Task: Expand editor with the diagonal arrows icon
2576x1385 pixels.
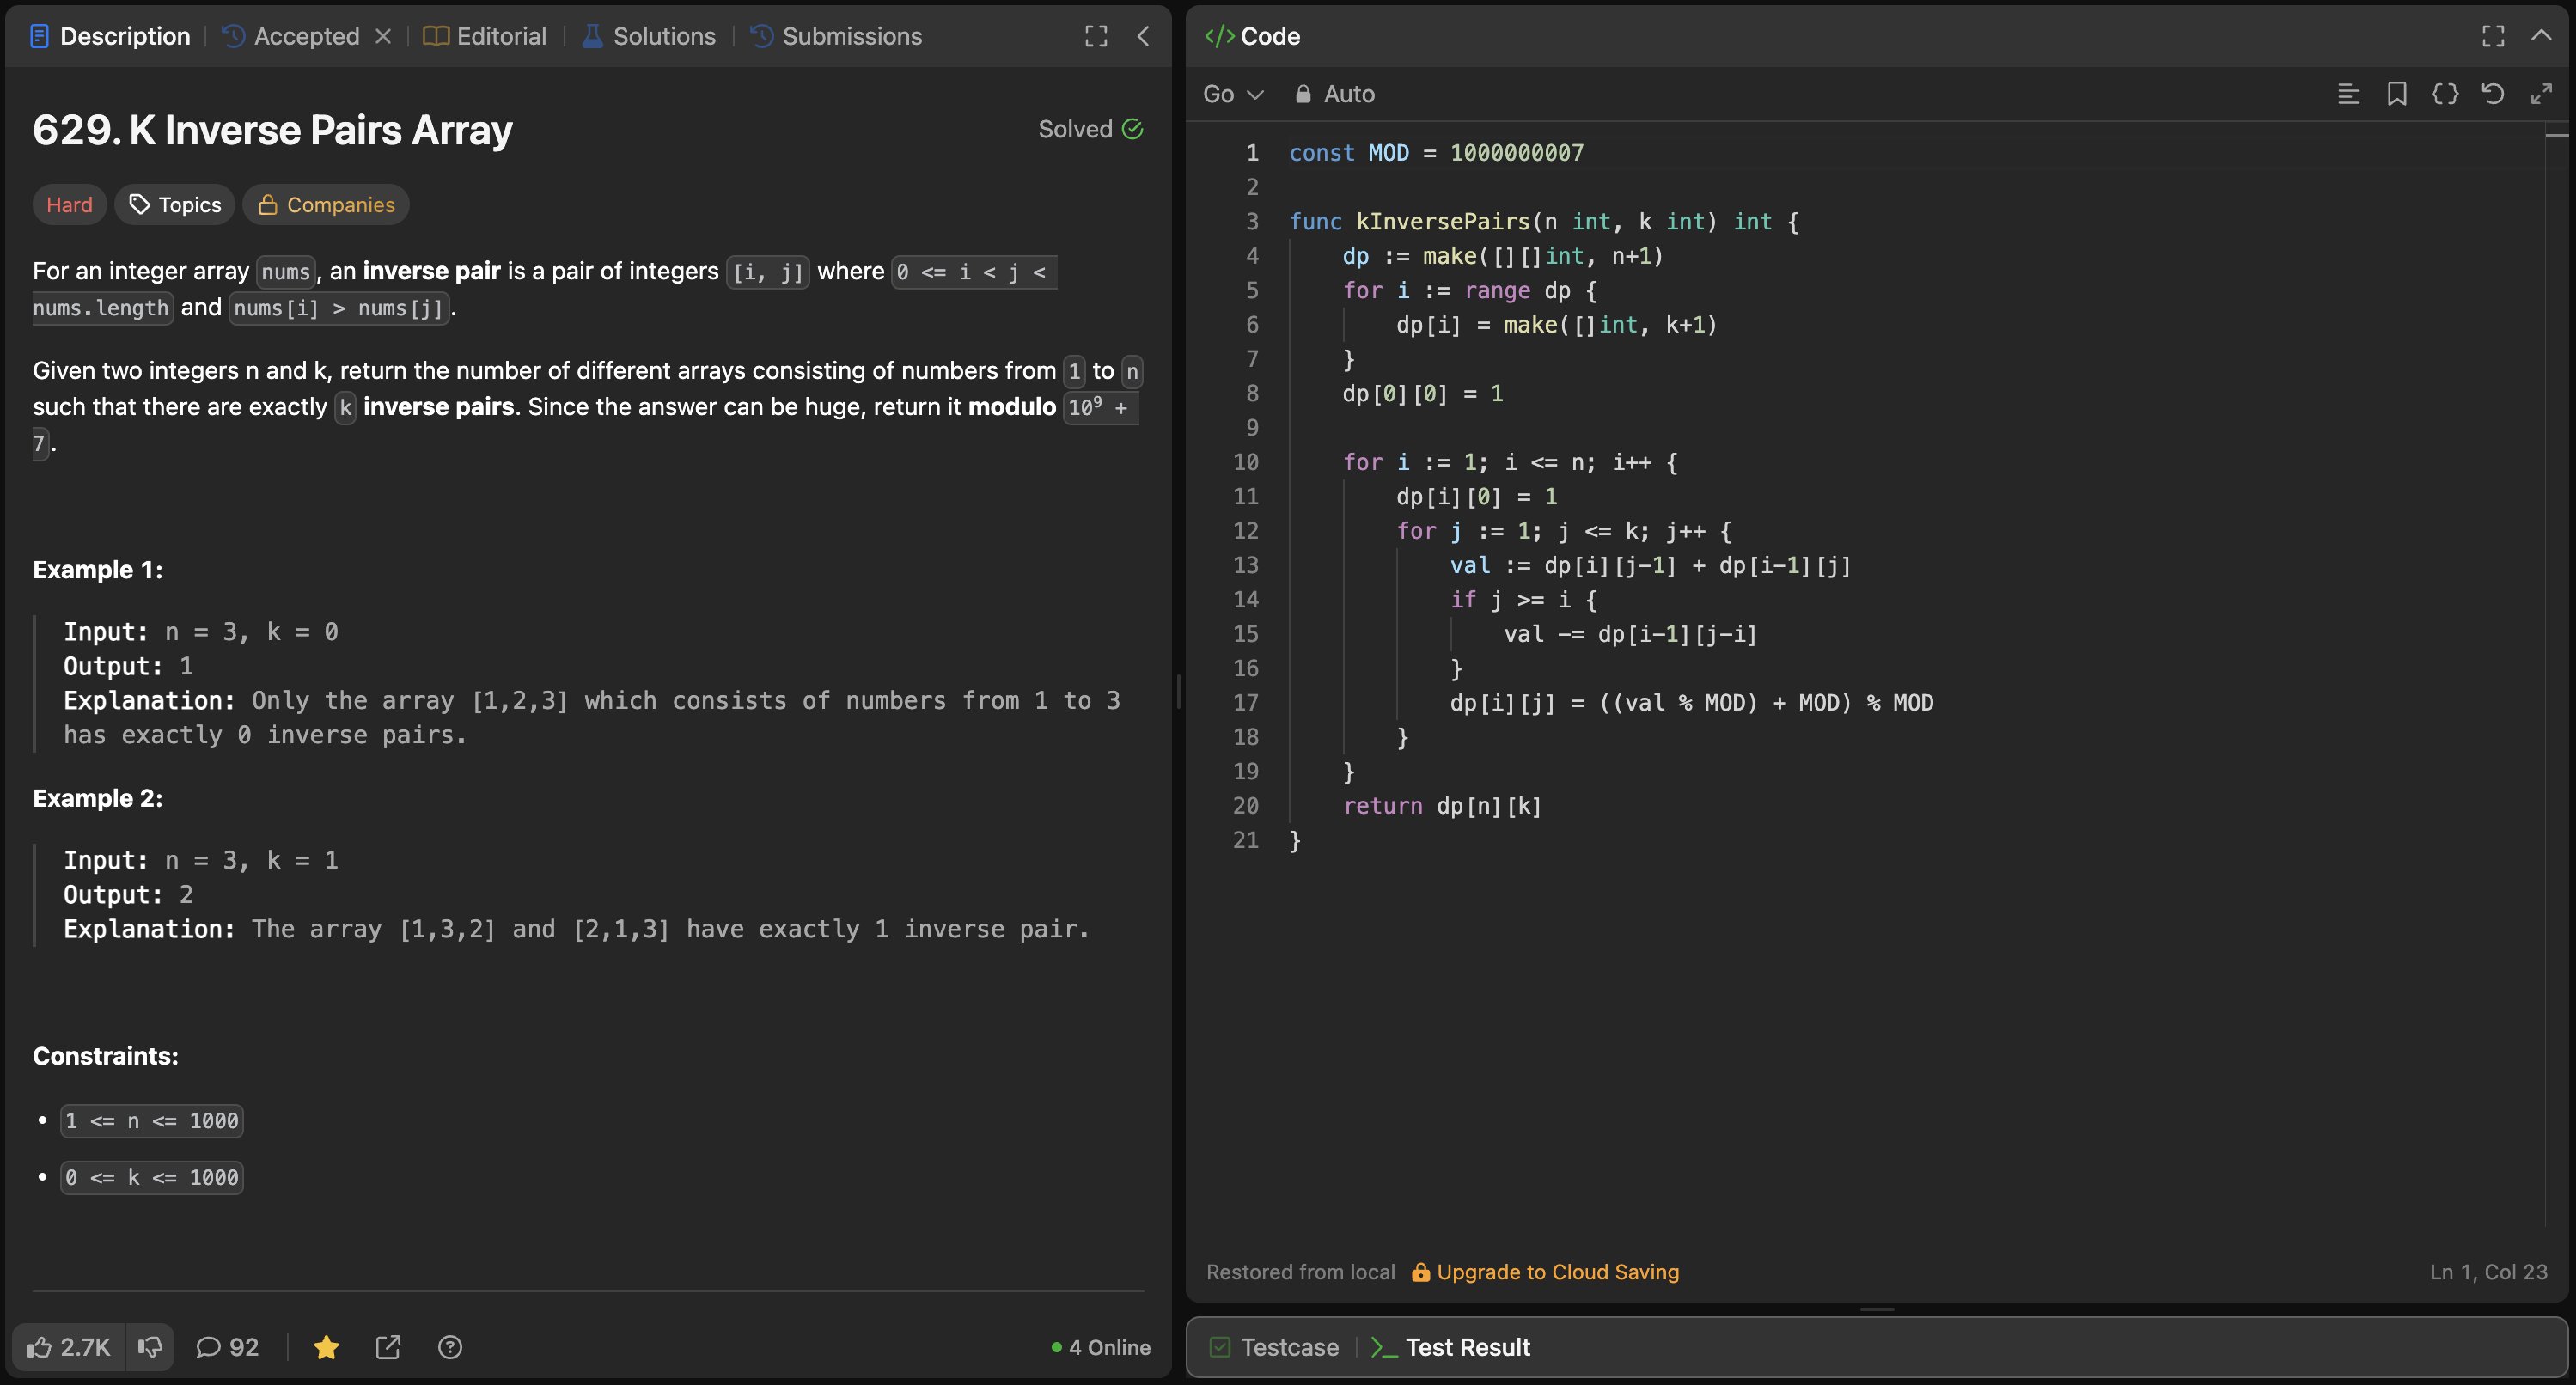Action: coord(2541,94)
